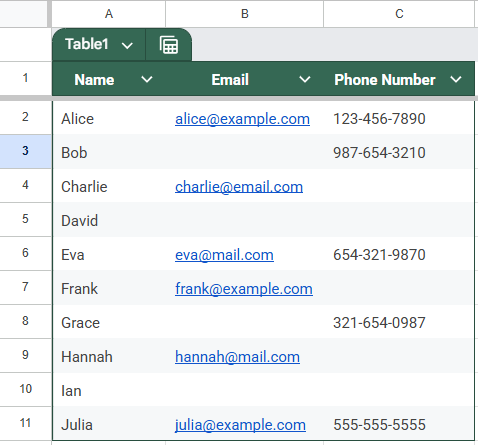Image resolution: width=478 pixels, height=445 pixels.
Task: Open the frank@example.com email link
Action: click(244, 289)
